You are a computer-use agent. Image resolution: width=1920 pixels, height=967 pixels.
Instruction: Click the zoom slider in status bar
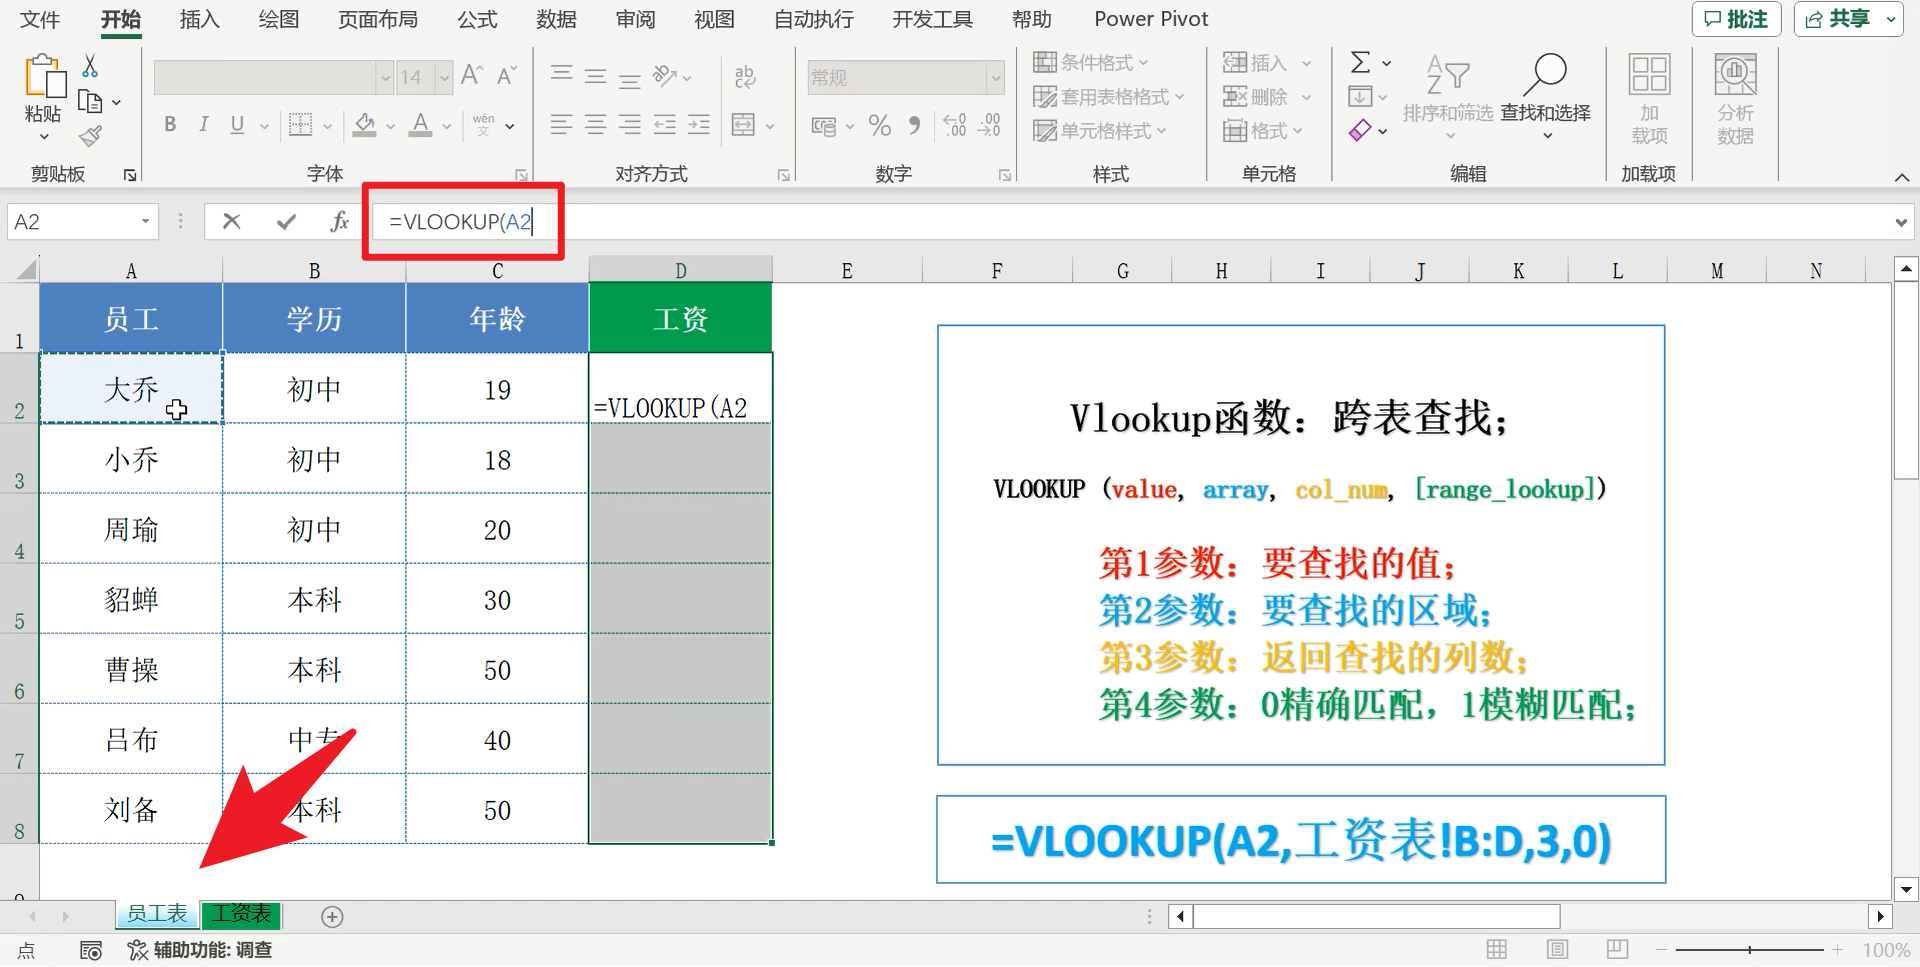1750,949
